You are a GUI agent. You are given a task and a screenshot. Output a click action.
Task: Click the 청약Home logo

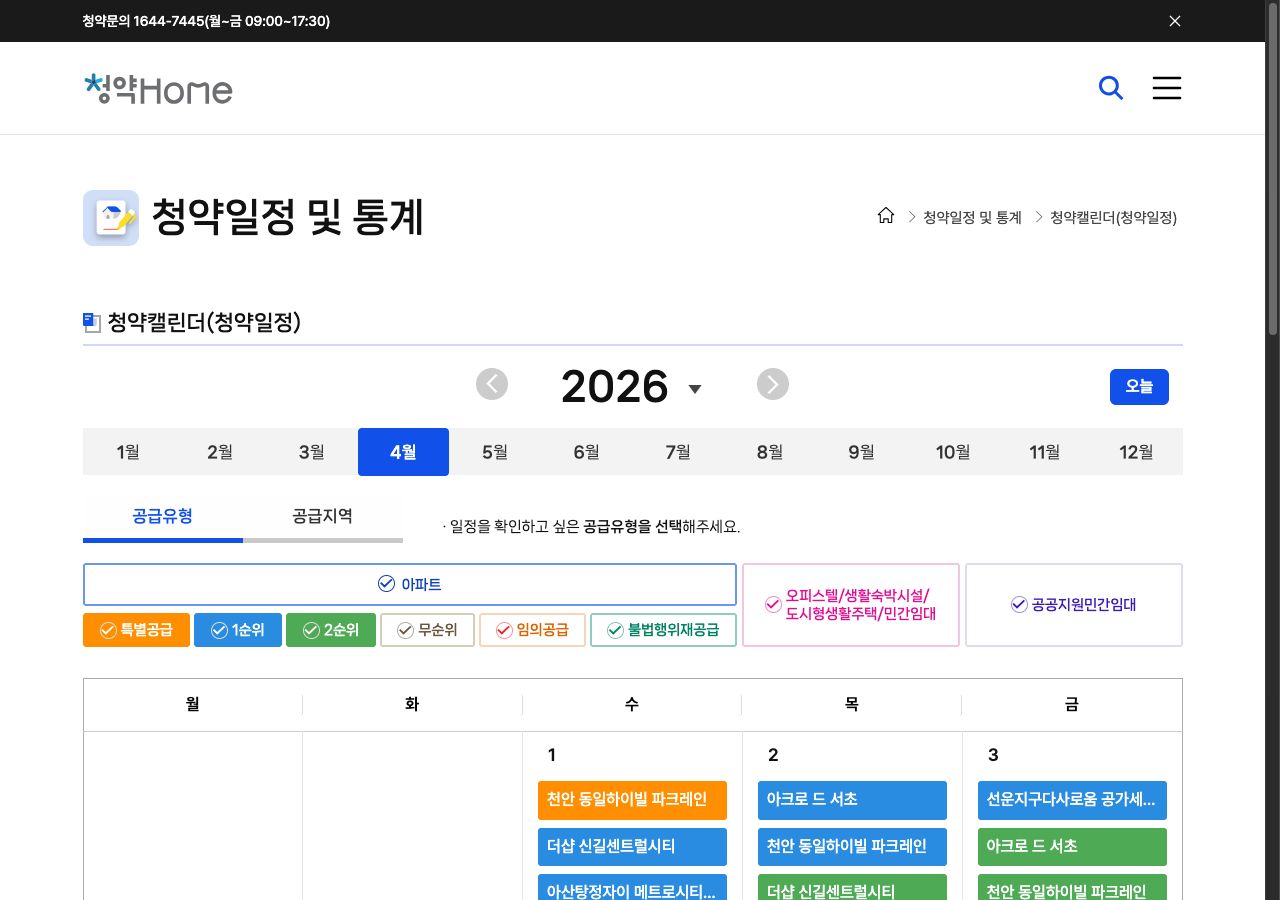pyautogui.click(x=158, y=89)
